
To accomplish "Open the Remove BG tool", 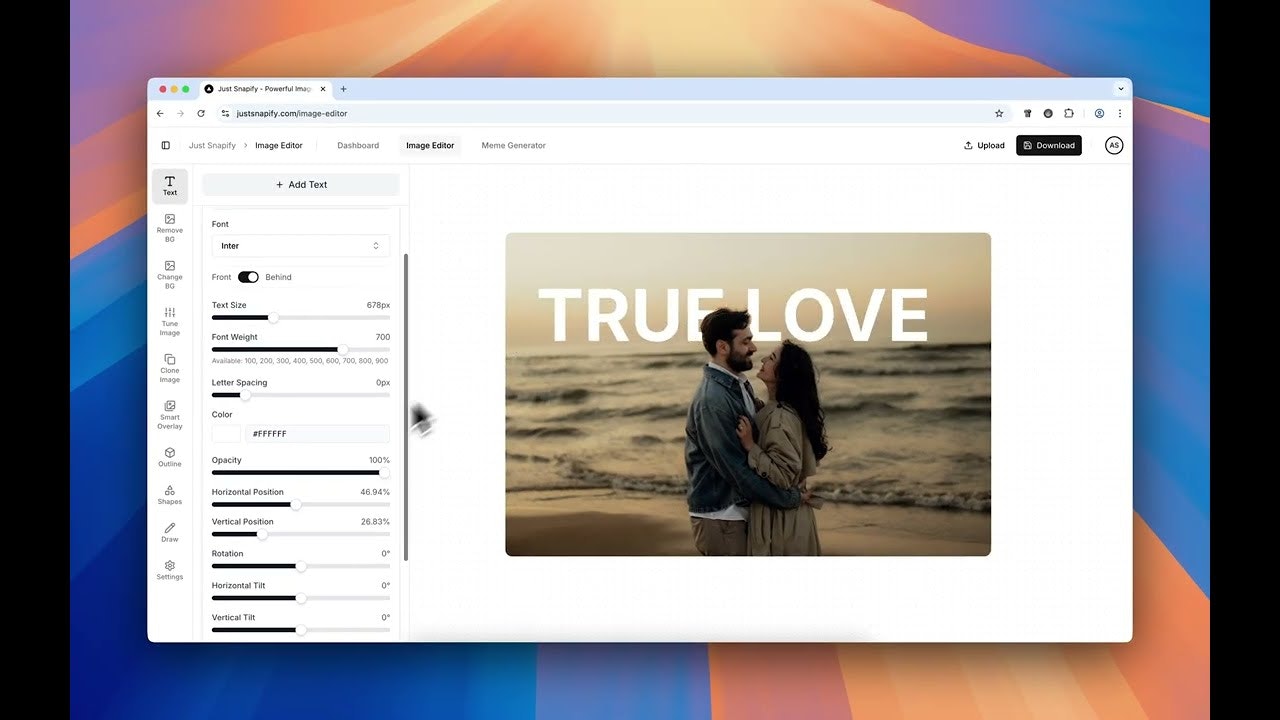I will coord(169,228).
